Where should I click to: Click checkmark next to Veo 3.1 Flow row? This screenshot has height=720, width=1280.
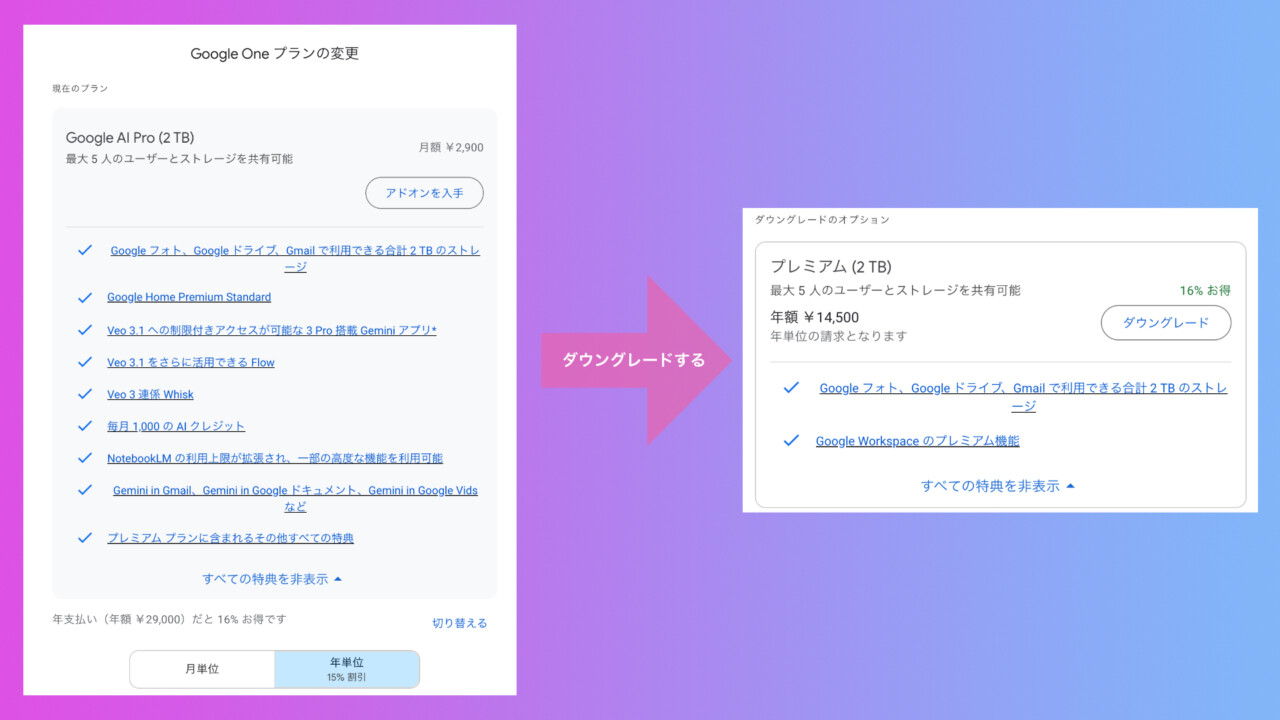(85, 362)
